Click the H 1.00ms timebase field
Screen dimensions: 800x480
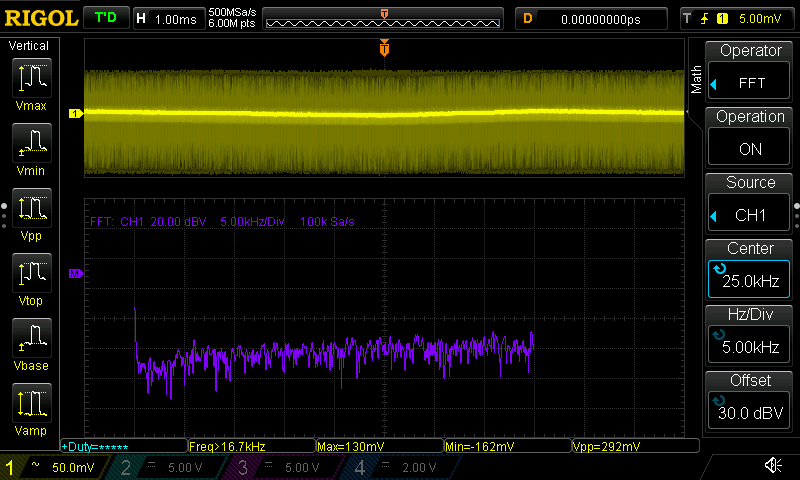(169, 19)
